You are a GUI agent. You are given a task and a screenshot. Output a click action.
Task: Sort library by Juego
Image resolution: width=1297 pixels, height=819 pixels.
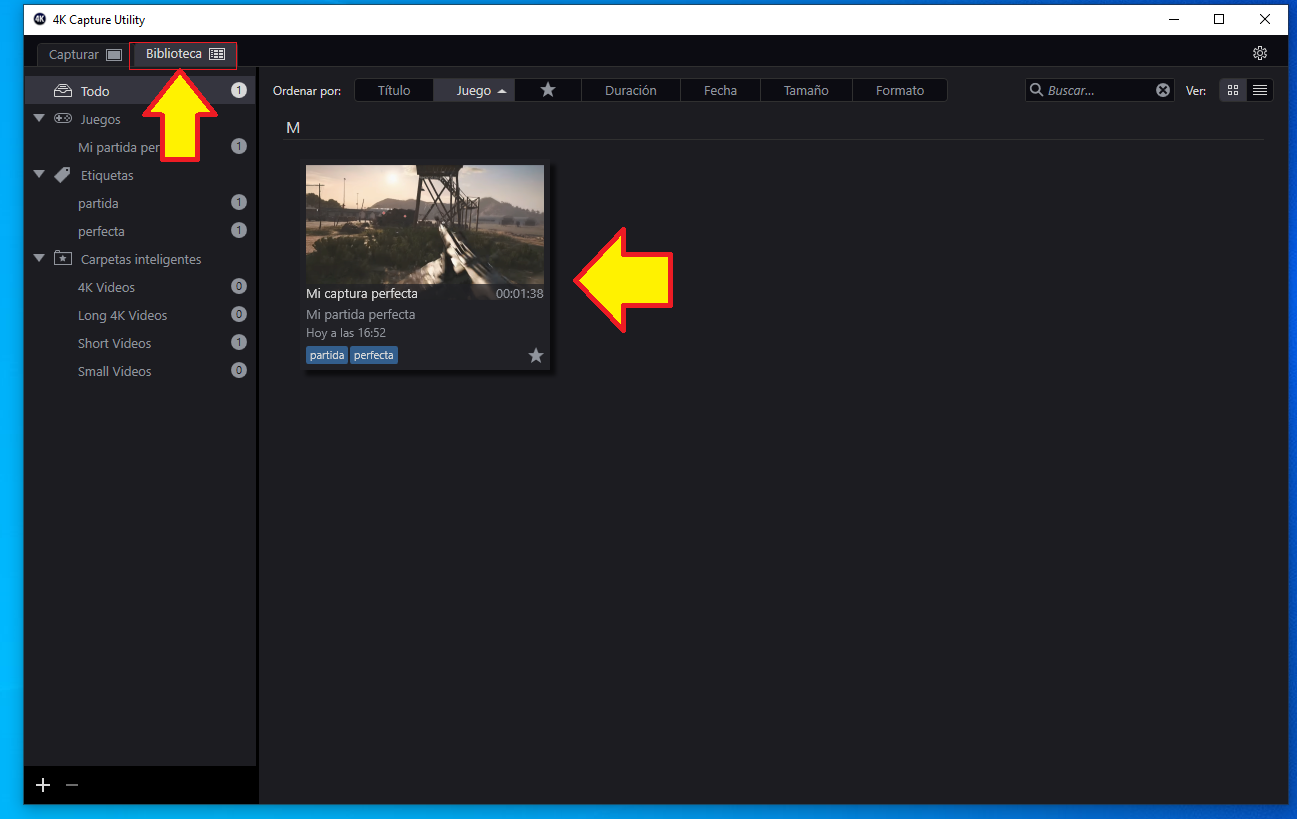point(474,90)
